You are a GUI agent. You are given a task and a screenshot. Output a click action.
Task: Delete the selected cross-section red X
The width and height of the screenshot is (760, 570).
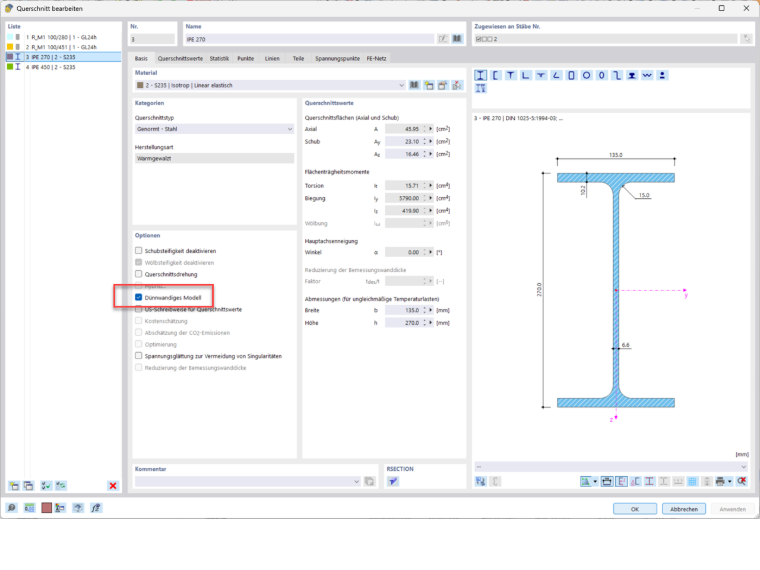[113, 486]
